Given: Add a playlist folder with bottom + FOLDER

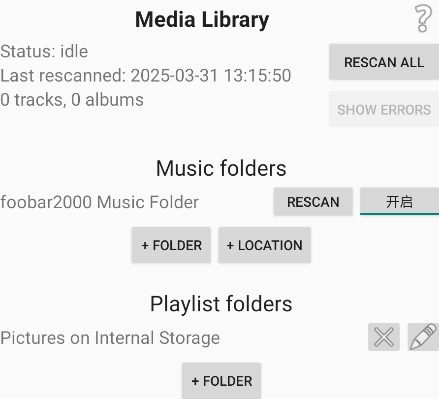Looking at the screenshot, I should point(221,381).
